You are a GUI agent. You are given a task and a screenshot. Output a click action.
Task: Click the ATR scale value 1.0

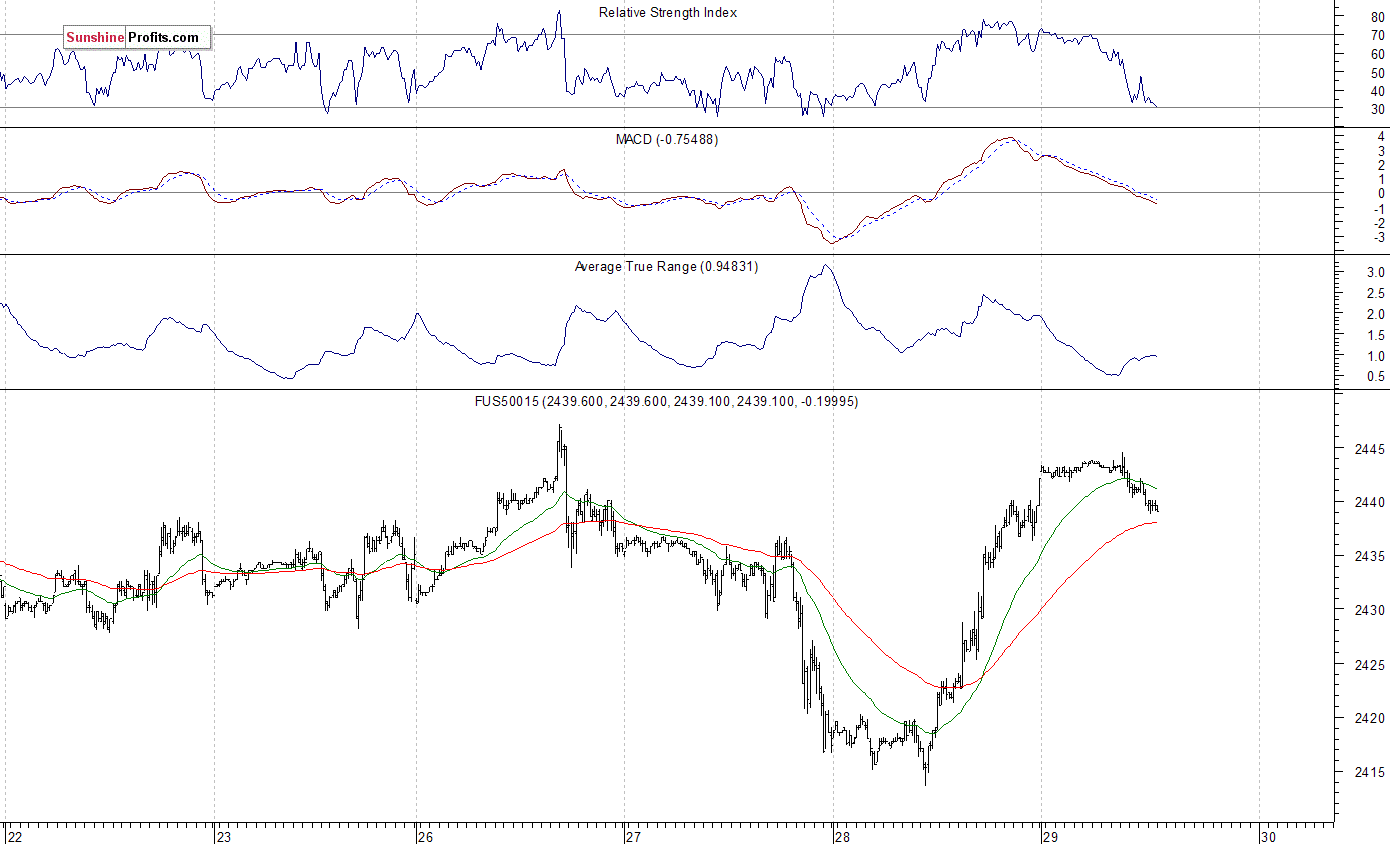click(1375, 356)
